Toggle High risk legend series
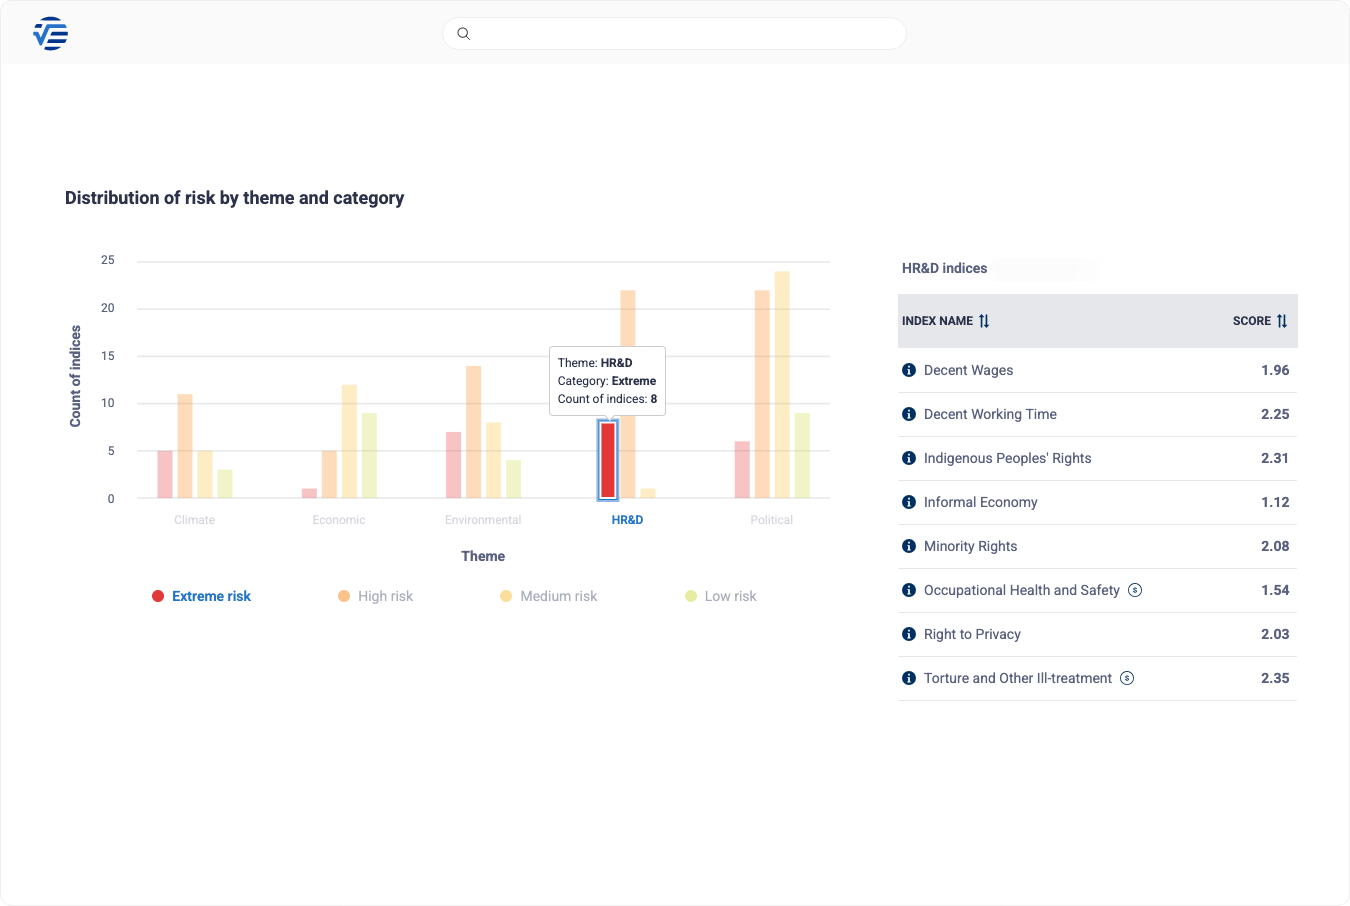The image size is (1350, 906). [375, 596]
